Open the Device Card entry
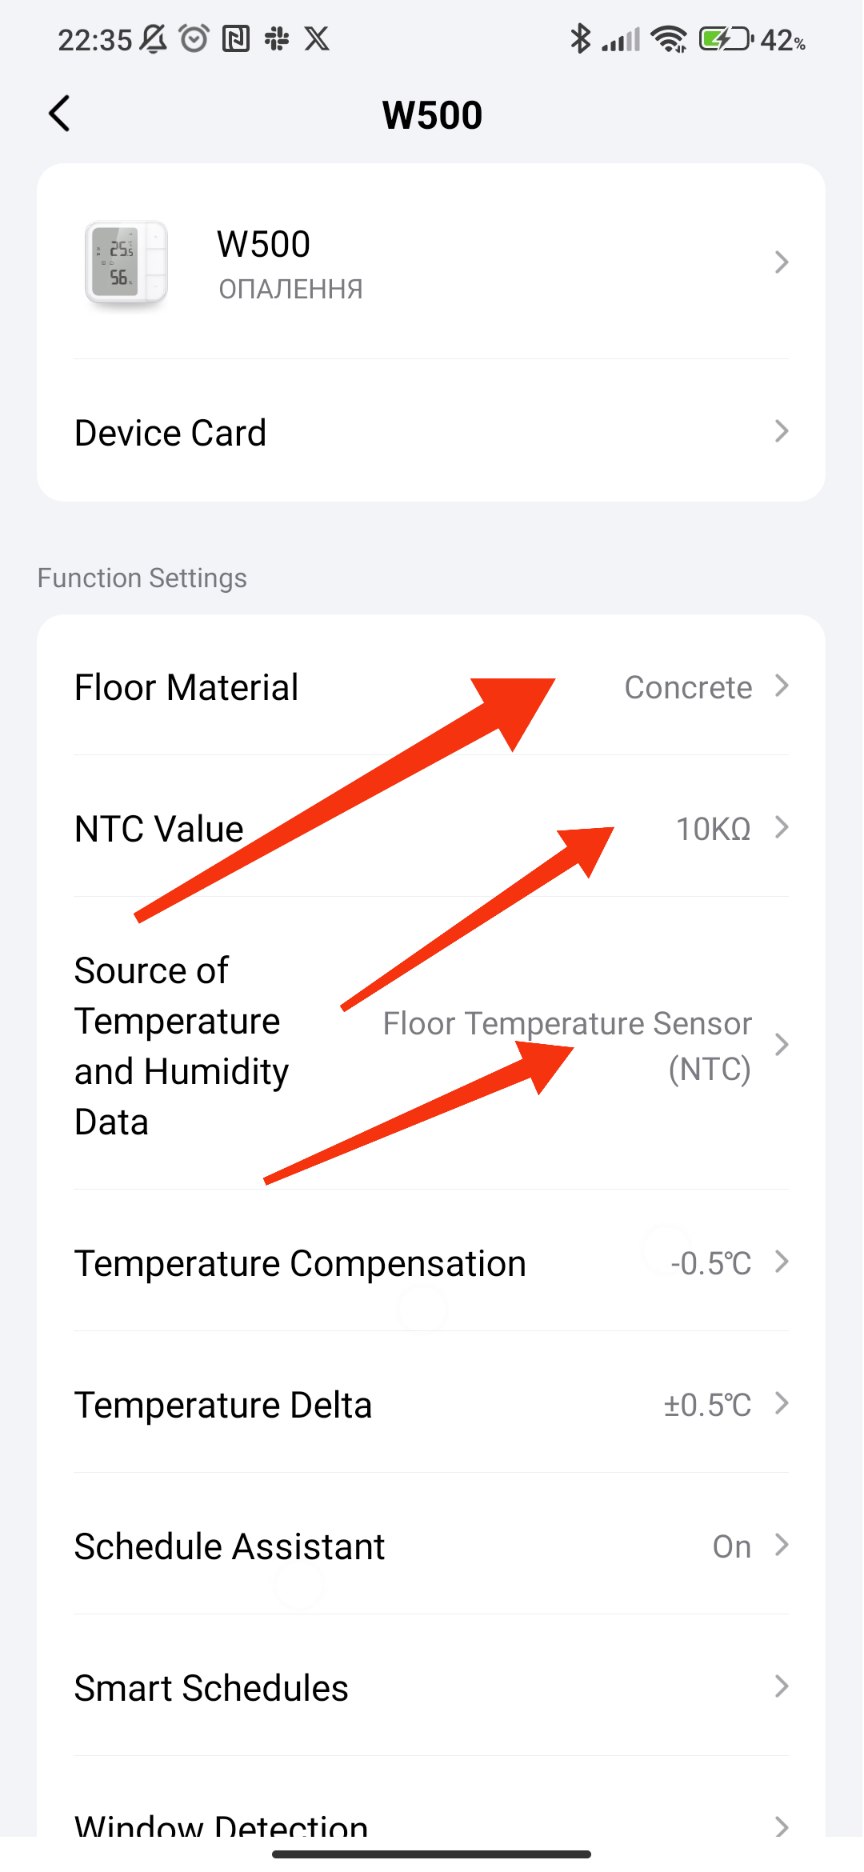Image resolution: width=864 pixels, height=1872 pixels. pyautogui.click(x=430, y=432)
